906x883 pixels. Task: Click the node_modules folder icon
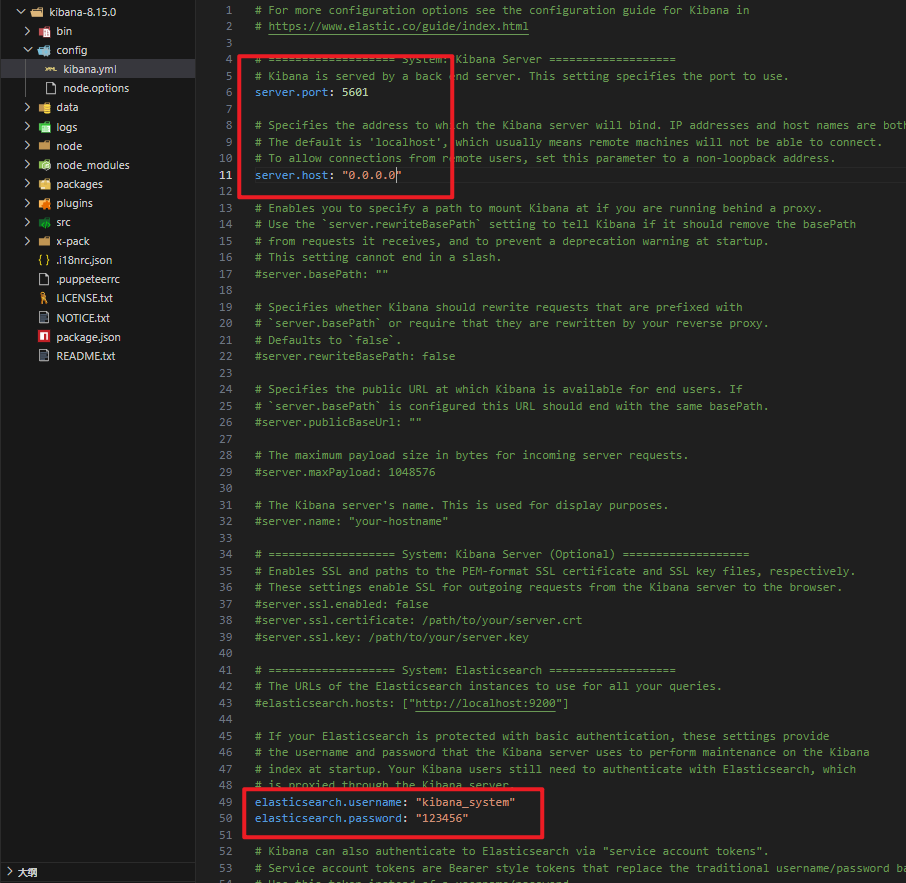tap(44, 165)
